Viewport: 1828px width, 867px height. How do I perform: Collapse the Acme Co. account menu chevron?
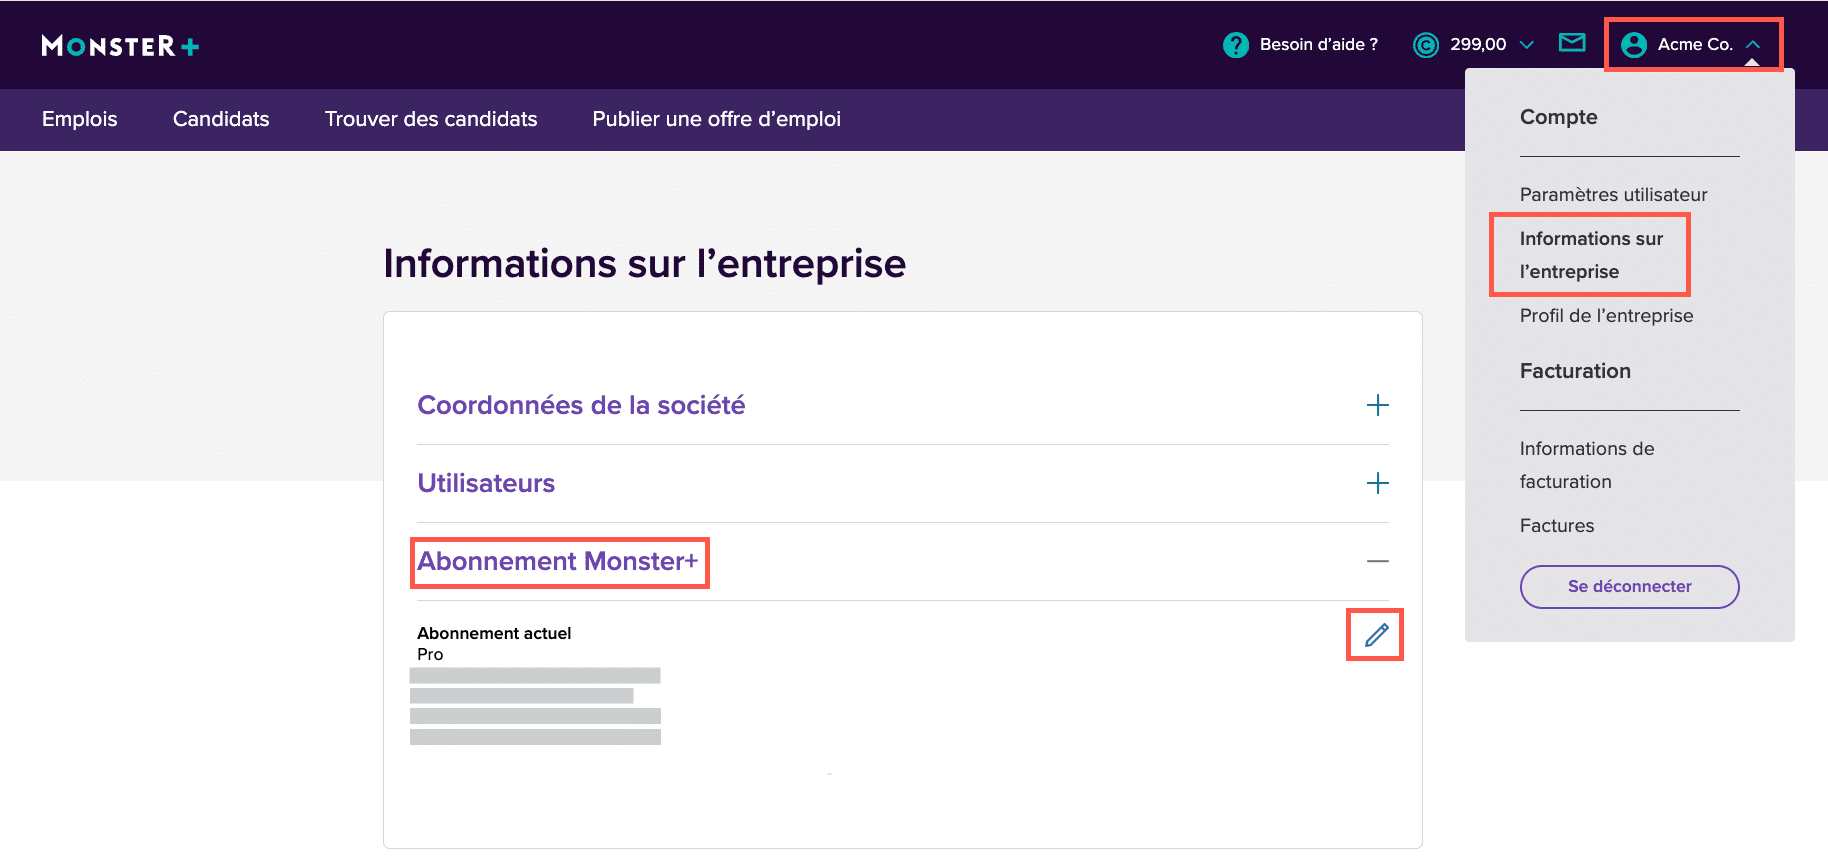click(1753, 45)
